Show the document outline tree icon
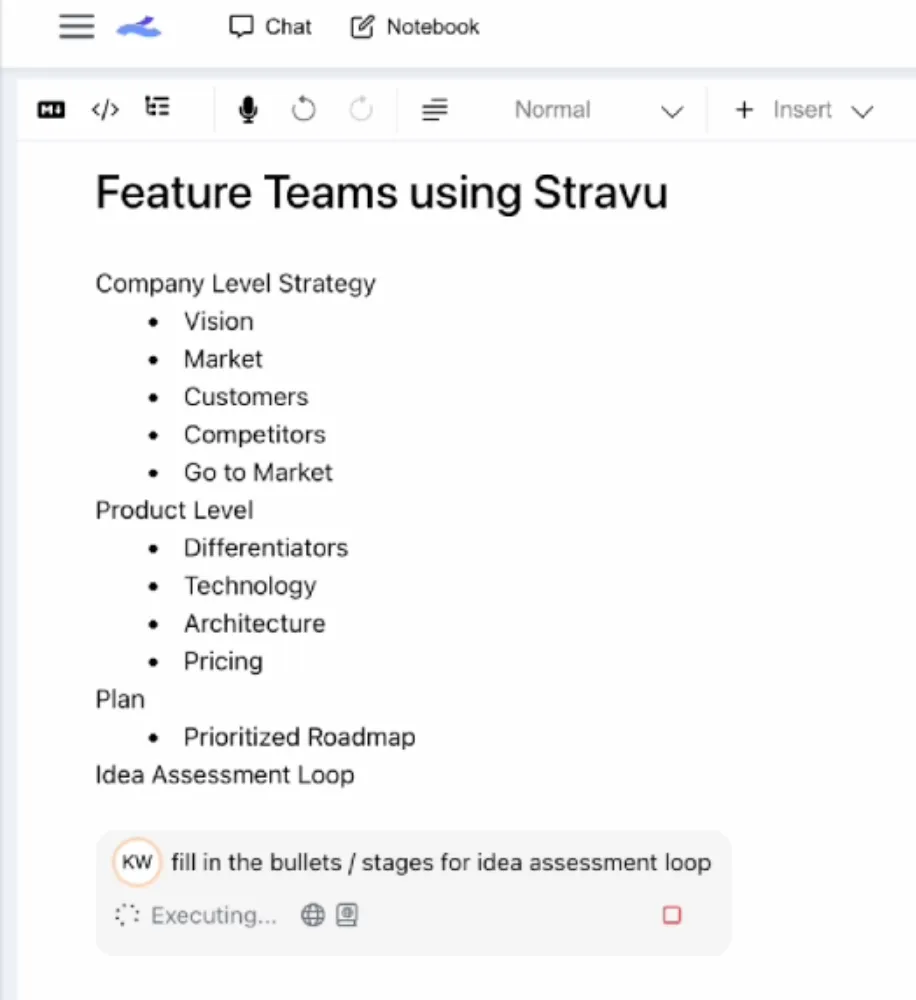Screen dimensions: 916x1000 coord(157,107)
